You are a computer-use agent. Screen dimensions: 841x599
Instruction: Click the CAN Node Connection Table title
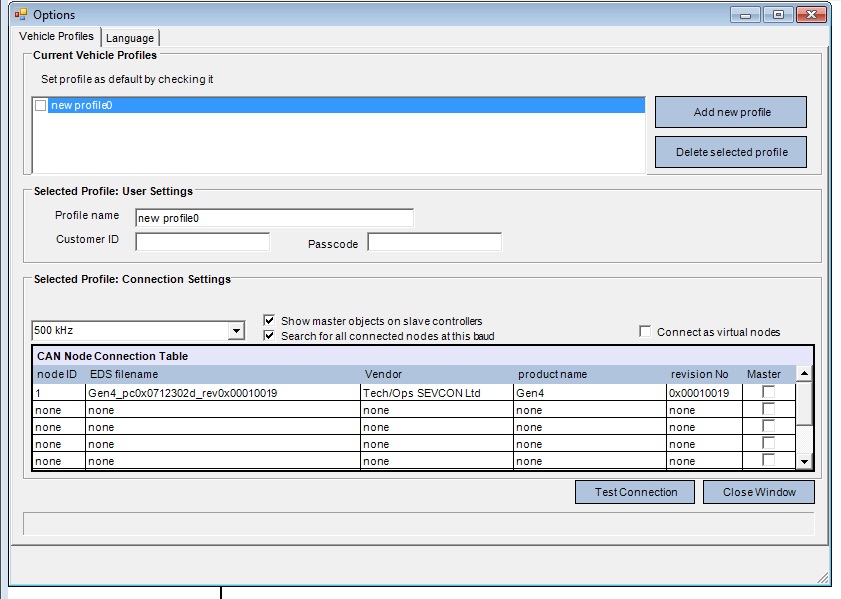pyautogui.click(x=112, y=356)
